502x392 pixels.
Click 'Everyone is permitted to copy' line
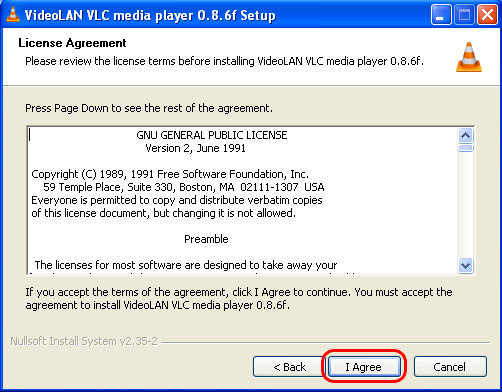177,200
